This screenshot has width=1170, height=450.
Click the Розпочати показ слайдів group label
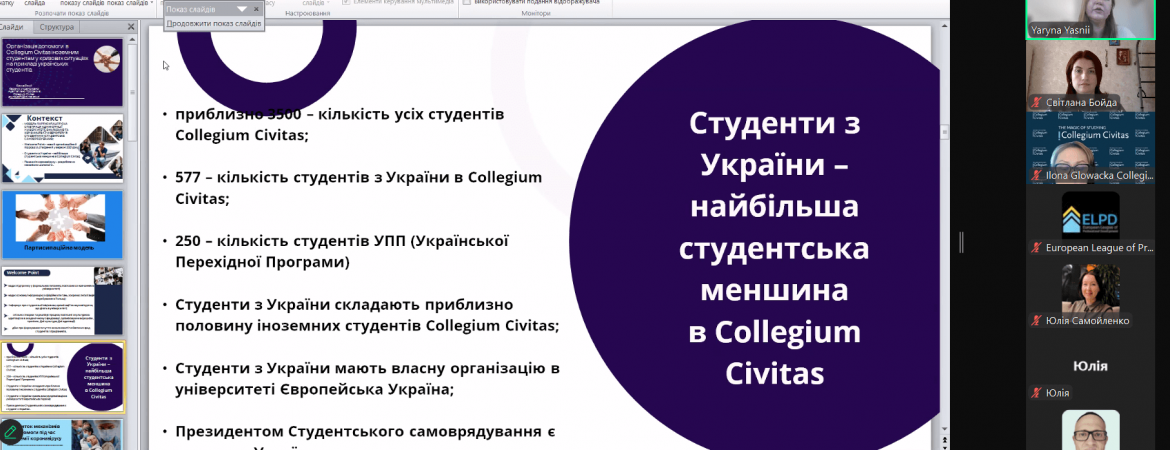tap(70, 13)
